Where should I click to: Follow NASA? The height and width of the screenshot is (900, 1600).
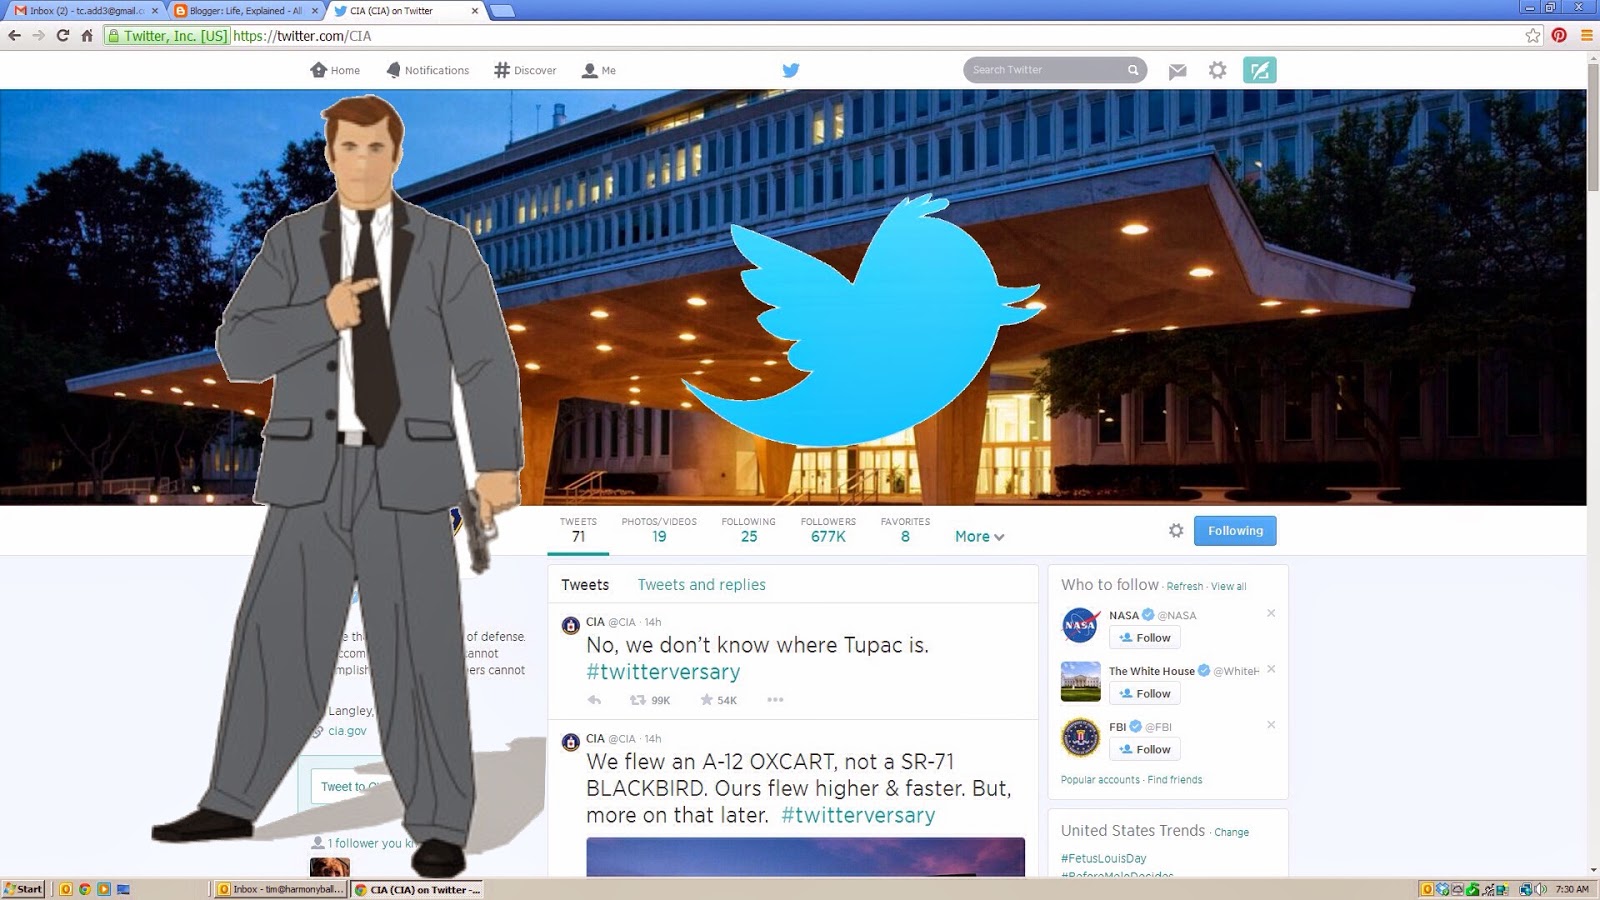(x=1145, y=638)
